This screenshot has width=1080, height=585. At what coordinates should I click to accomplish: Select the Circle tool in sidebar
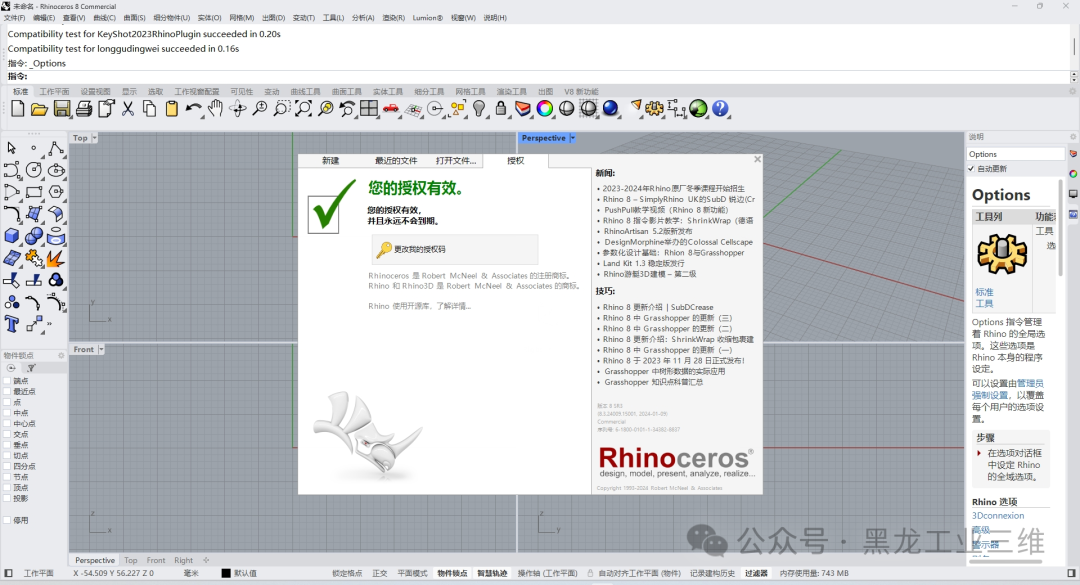tap(34, 170)
